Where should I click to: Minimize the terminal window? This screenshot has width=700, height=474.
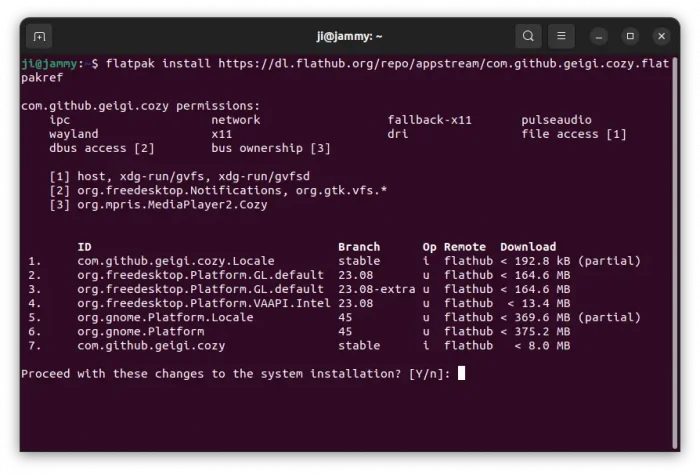coord(600,36)
